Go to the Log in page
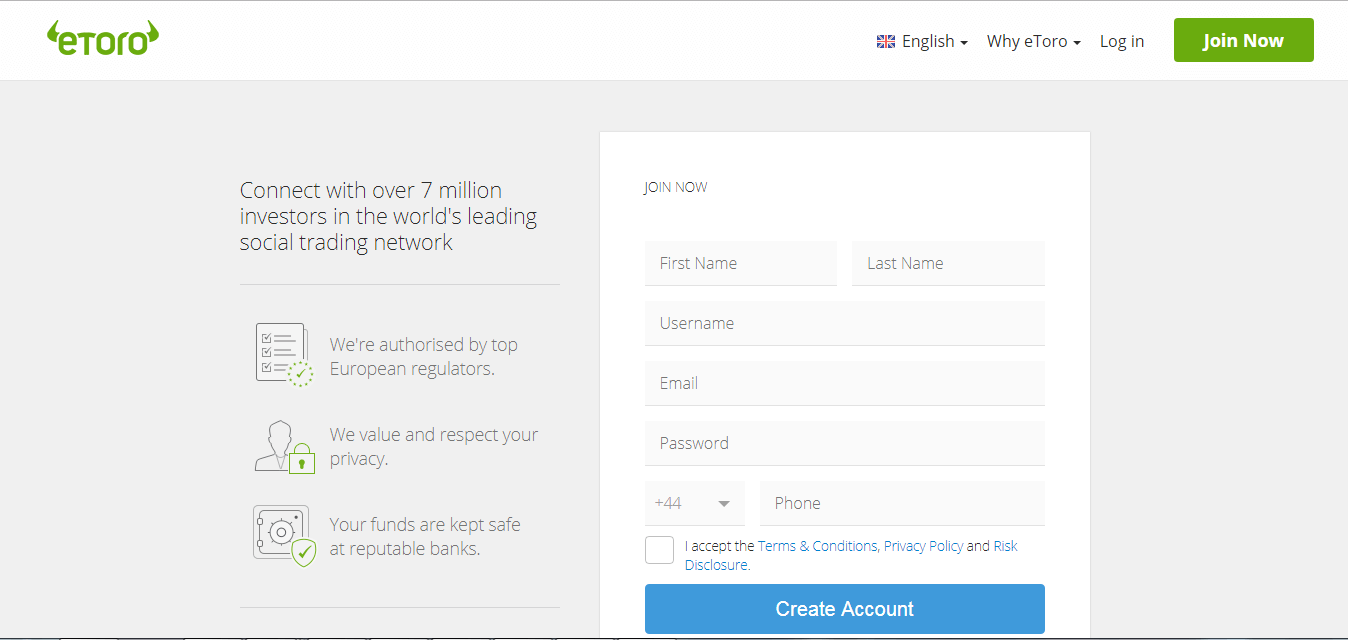This screenshot has height=640, width=1348. coord(1122,41)
